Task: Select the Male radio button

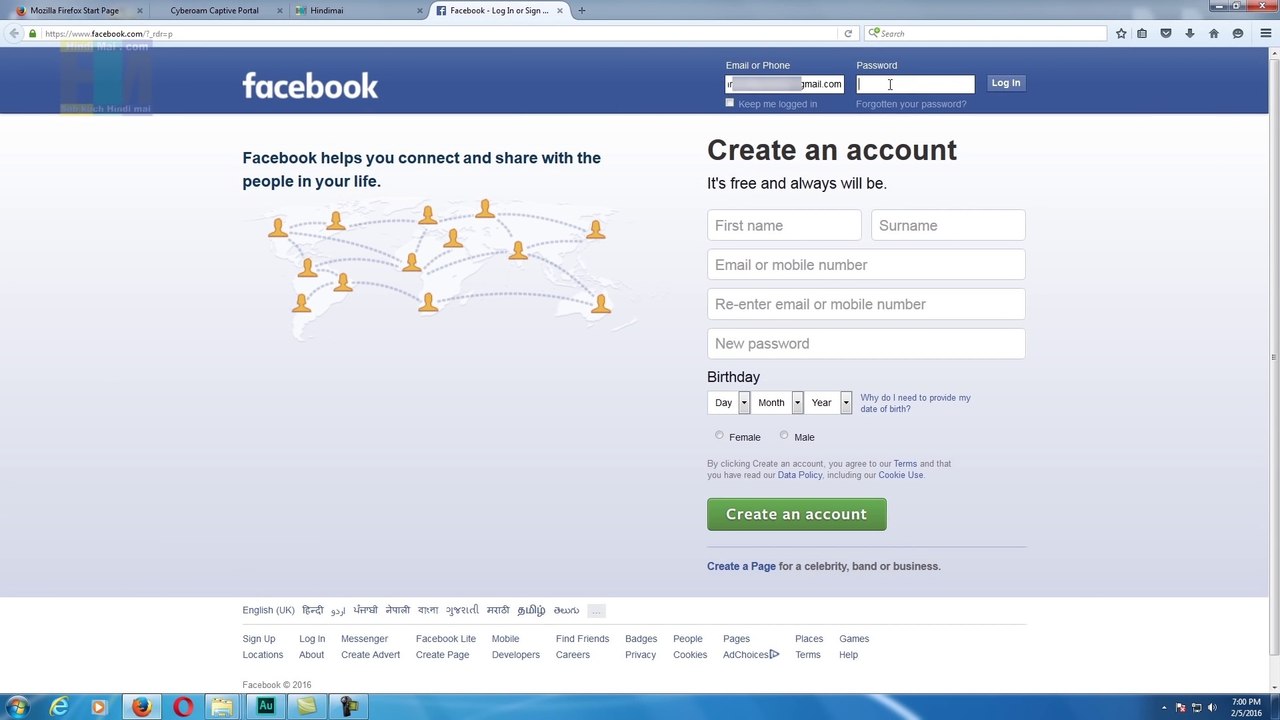Action: [784, 436]
